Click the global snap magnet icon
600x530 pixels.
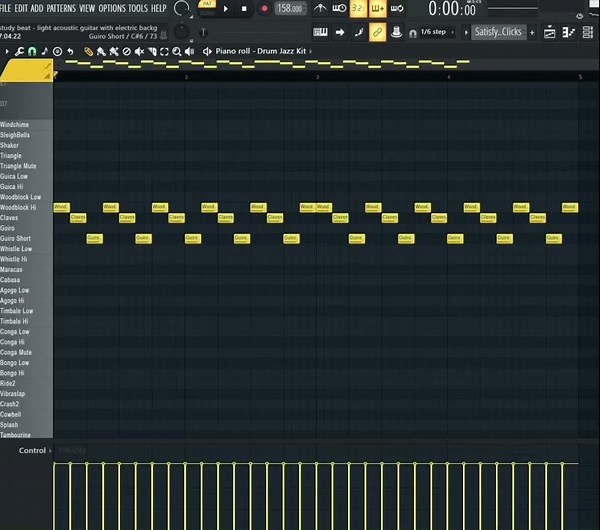coord(412,33)
